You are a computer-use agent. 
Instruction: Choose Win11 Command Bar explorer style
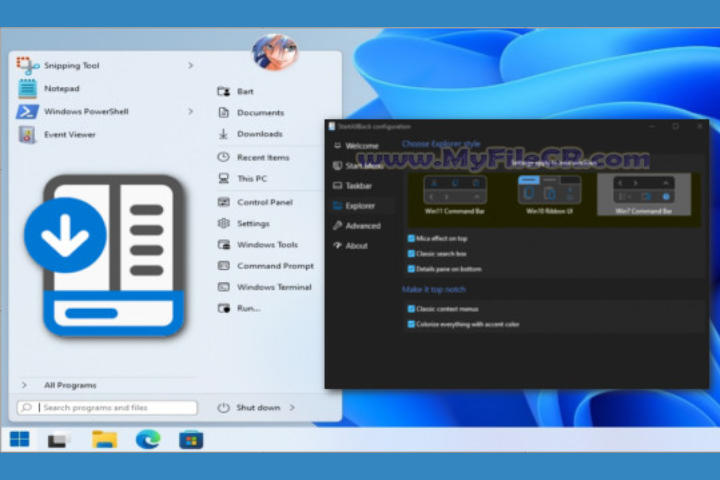455,195
